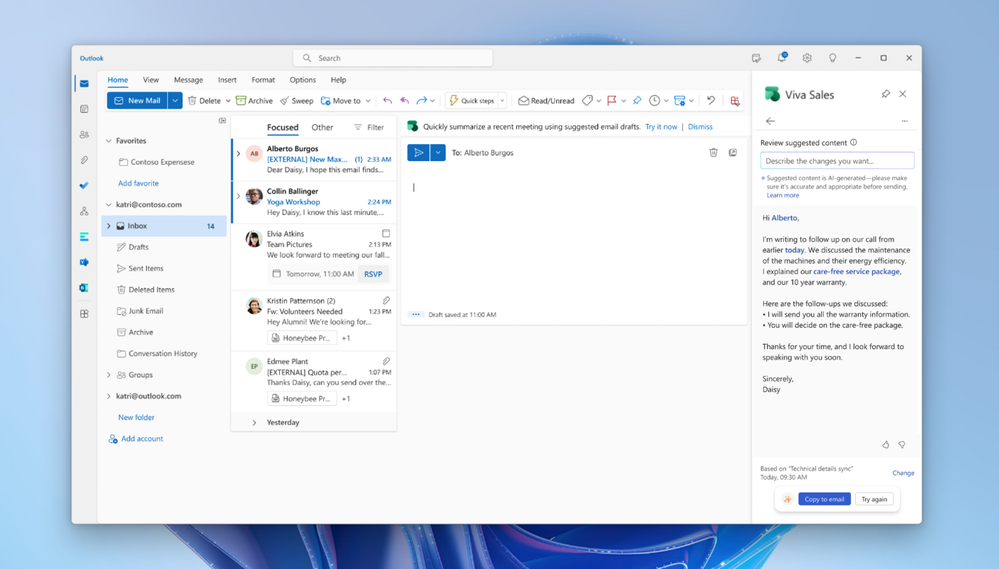
Task: Expand the katri@outlook.com account
Action: pyautogui.click(x=109, y=396)
